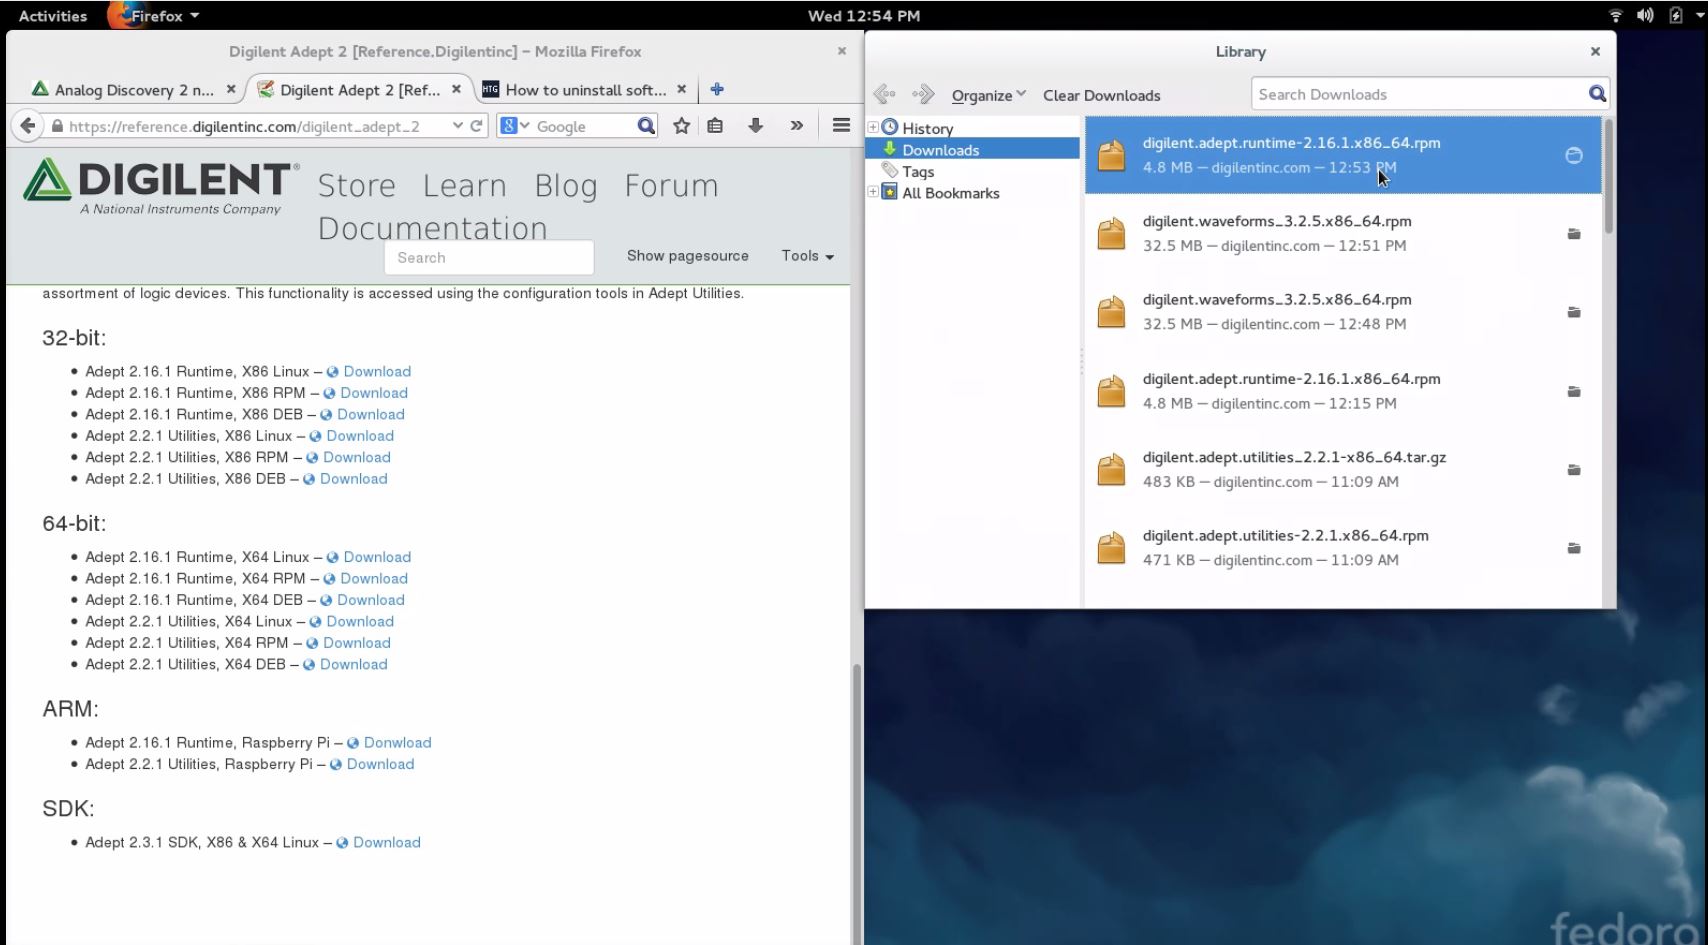Download Adept 2.16.1 Runtime Raspberry Pi
Viewport: 1708px width, 945px height.
[x=397, y=742]
